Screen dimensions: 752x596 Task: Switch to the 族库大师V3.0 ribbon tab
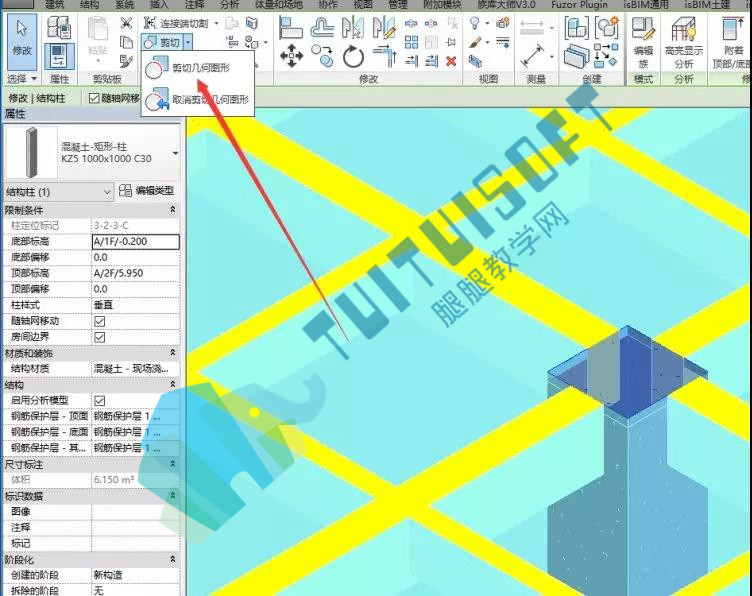click(x=506, y=5)
